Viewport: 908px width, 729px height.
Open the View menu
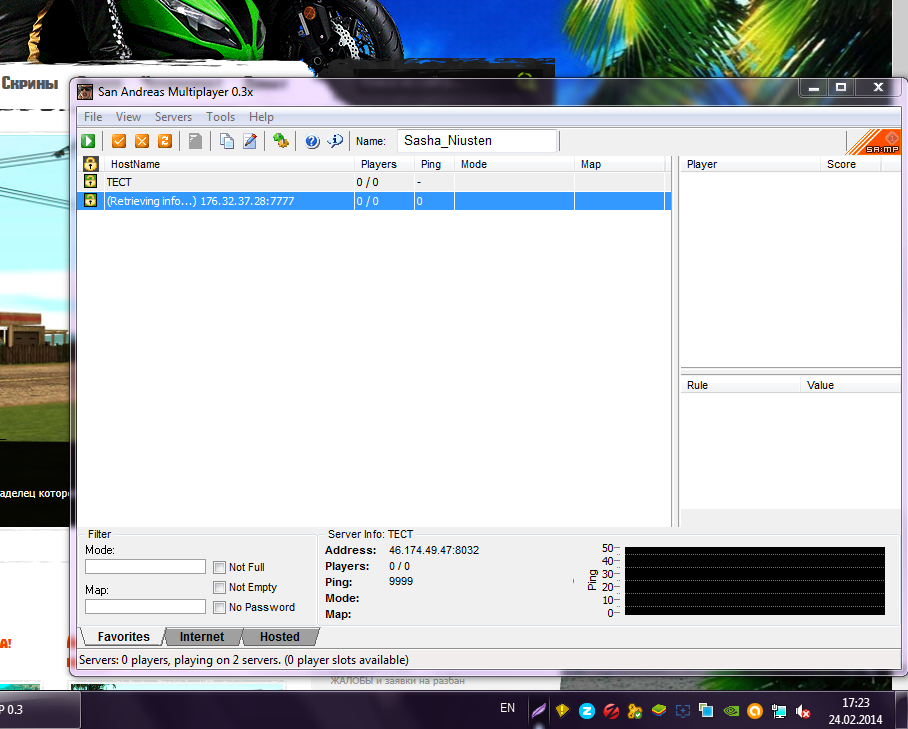(x=128, y=117)
